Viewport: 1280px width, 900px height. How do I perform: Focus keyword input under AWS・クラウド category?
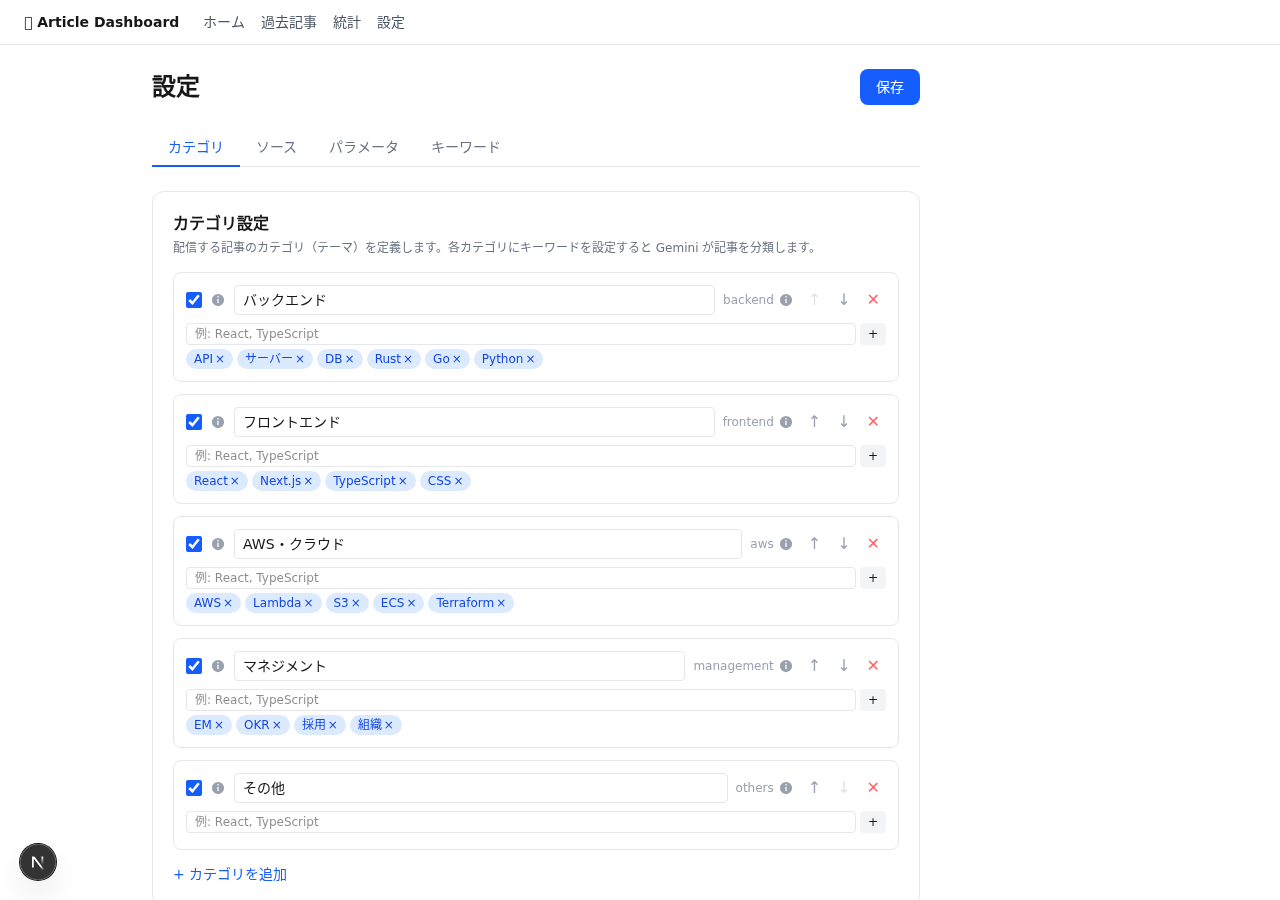521,578
